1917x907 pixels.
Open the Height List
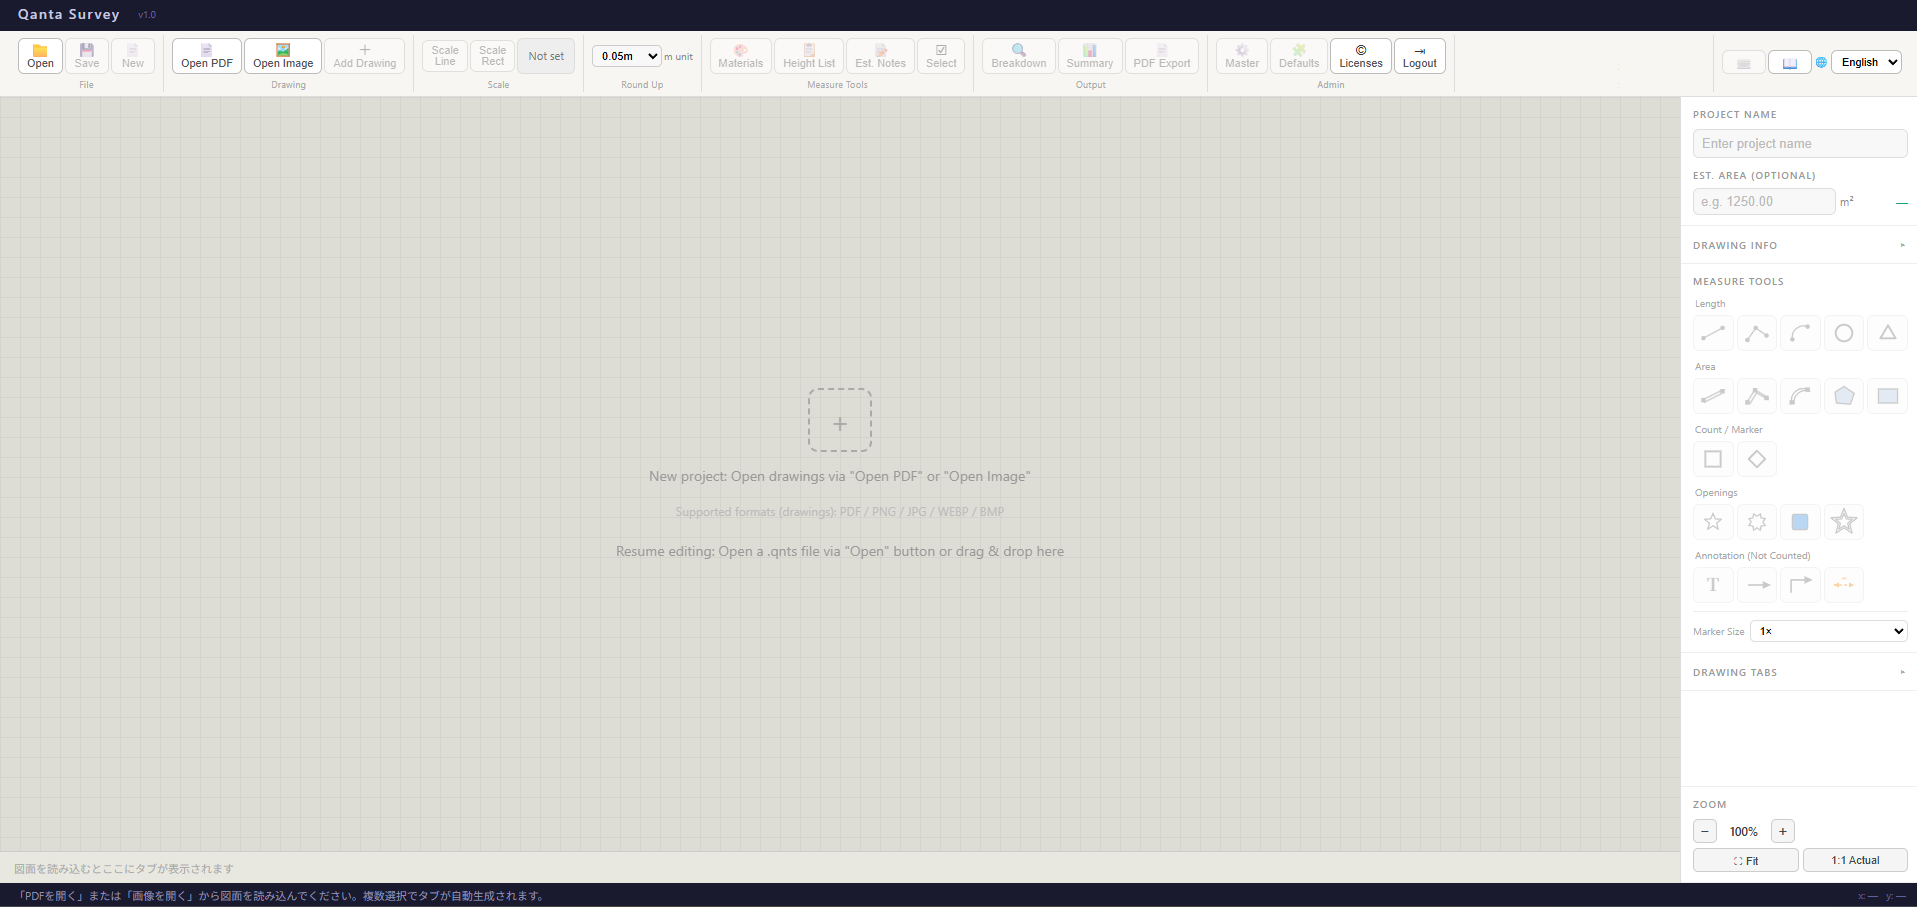[809, 56]
